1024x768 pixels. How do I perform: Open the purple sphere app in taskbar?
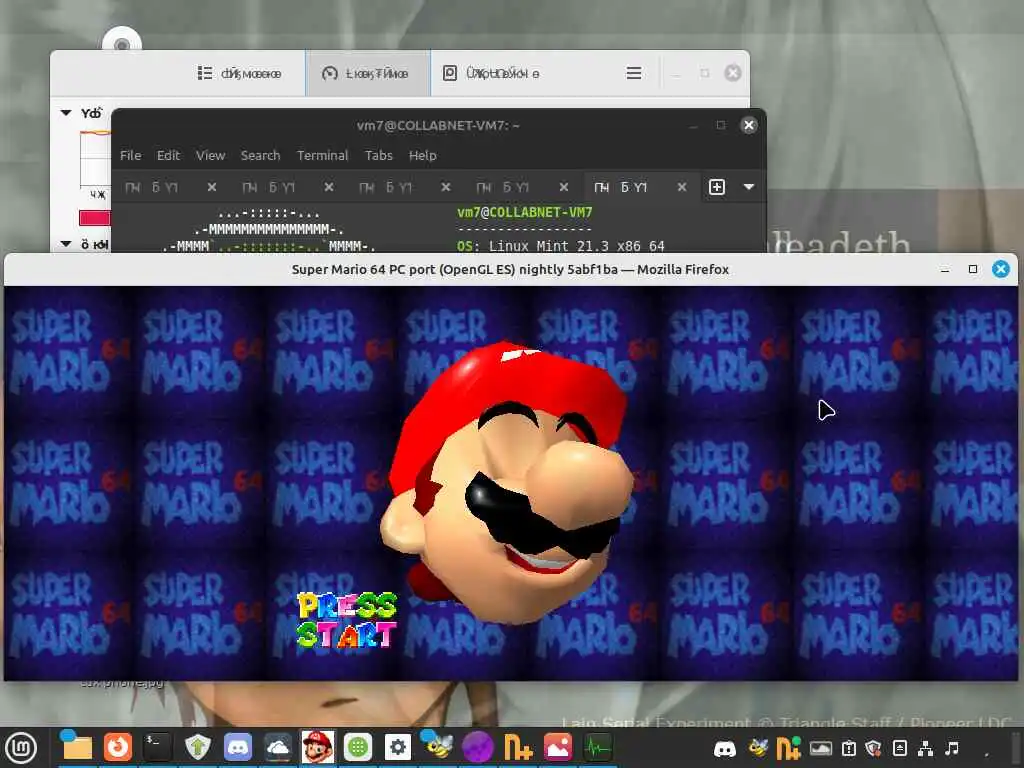(x=478, y=747)
